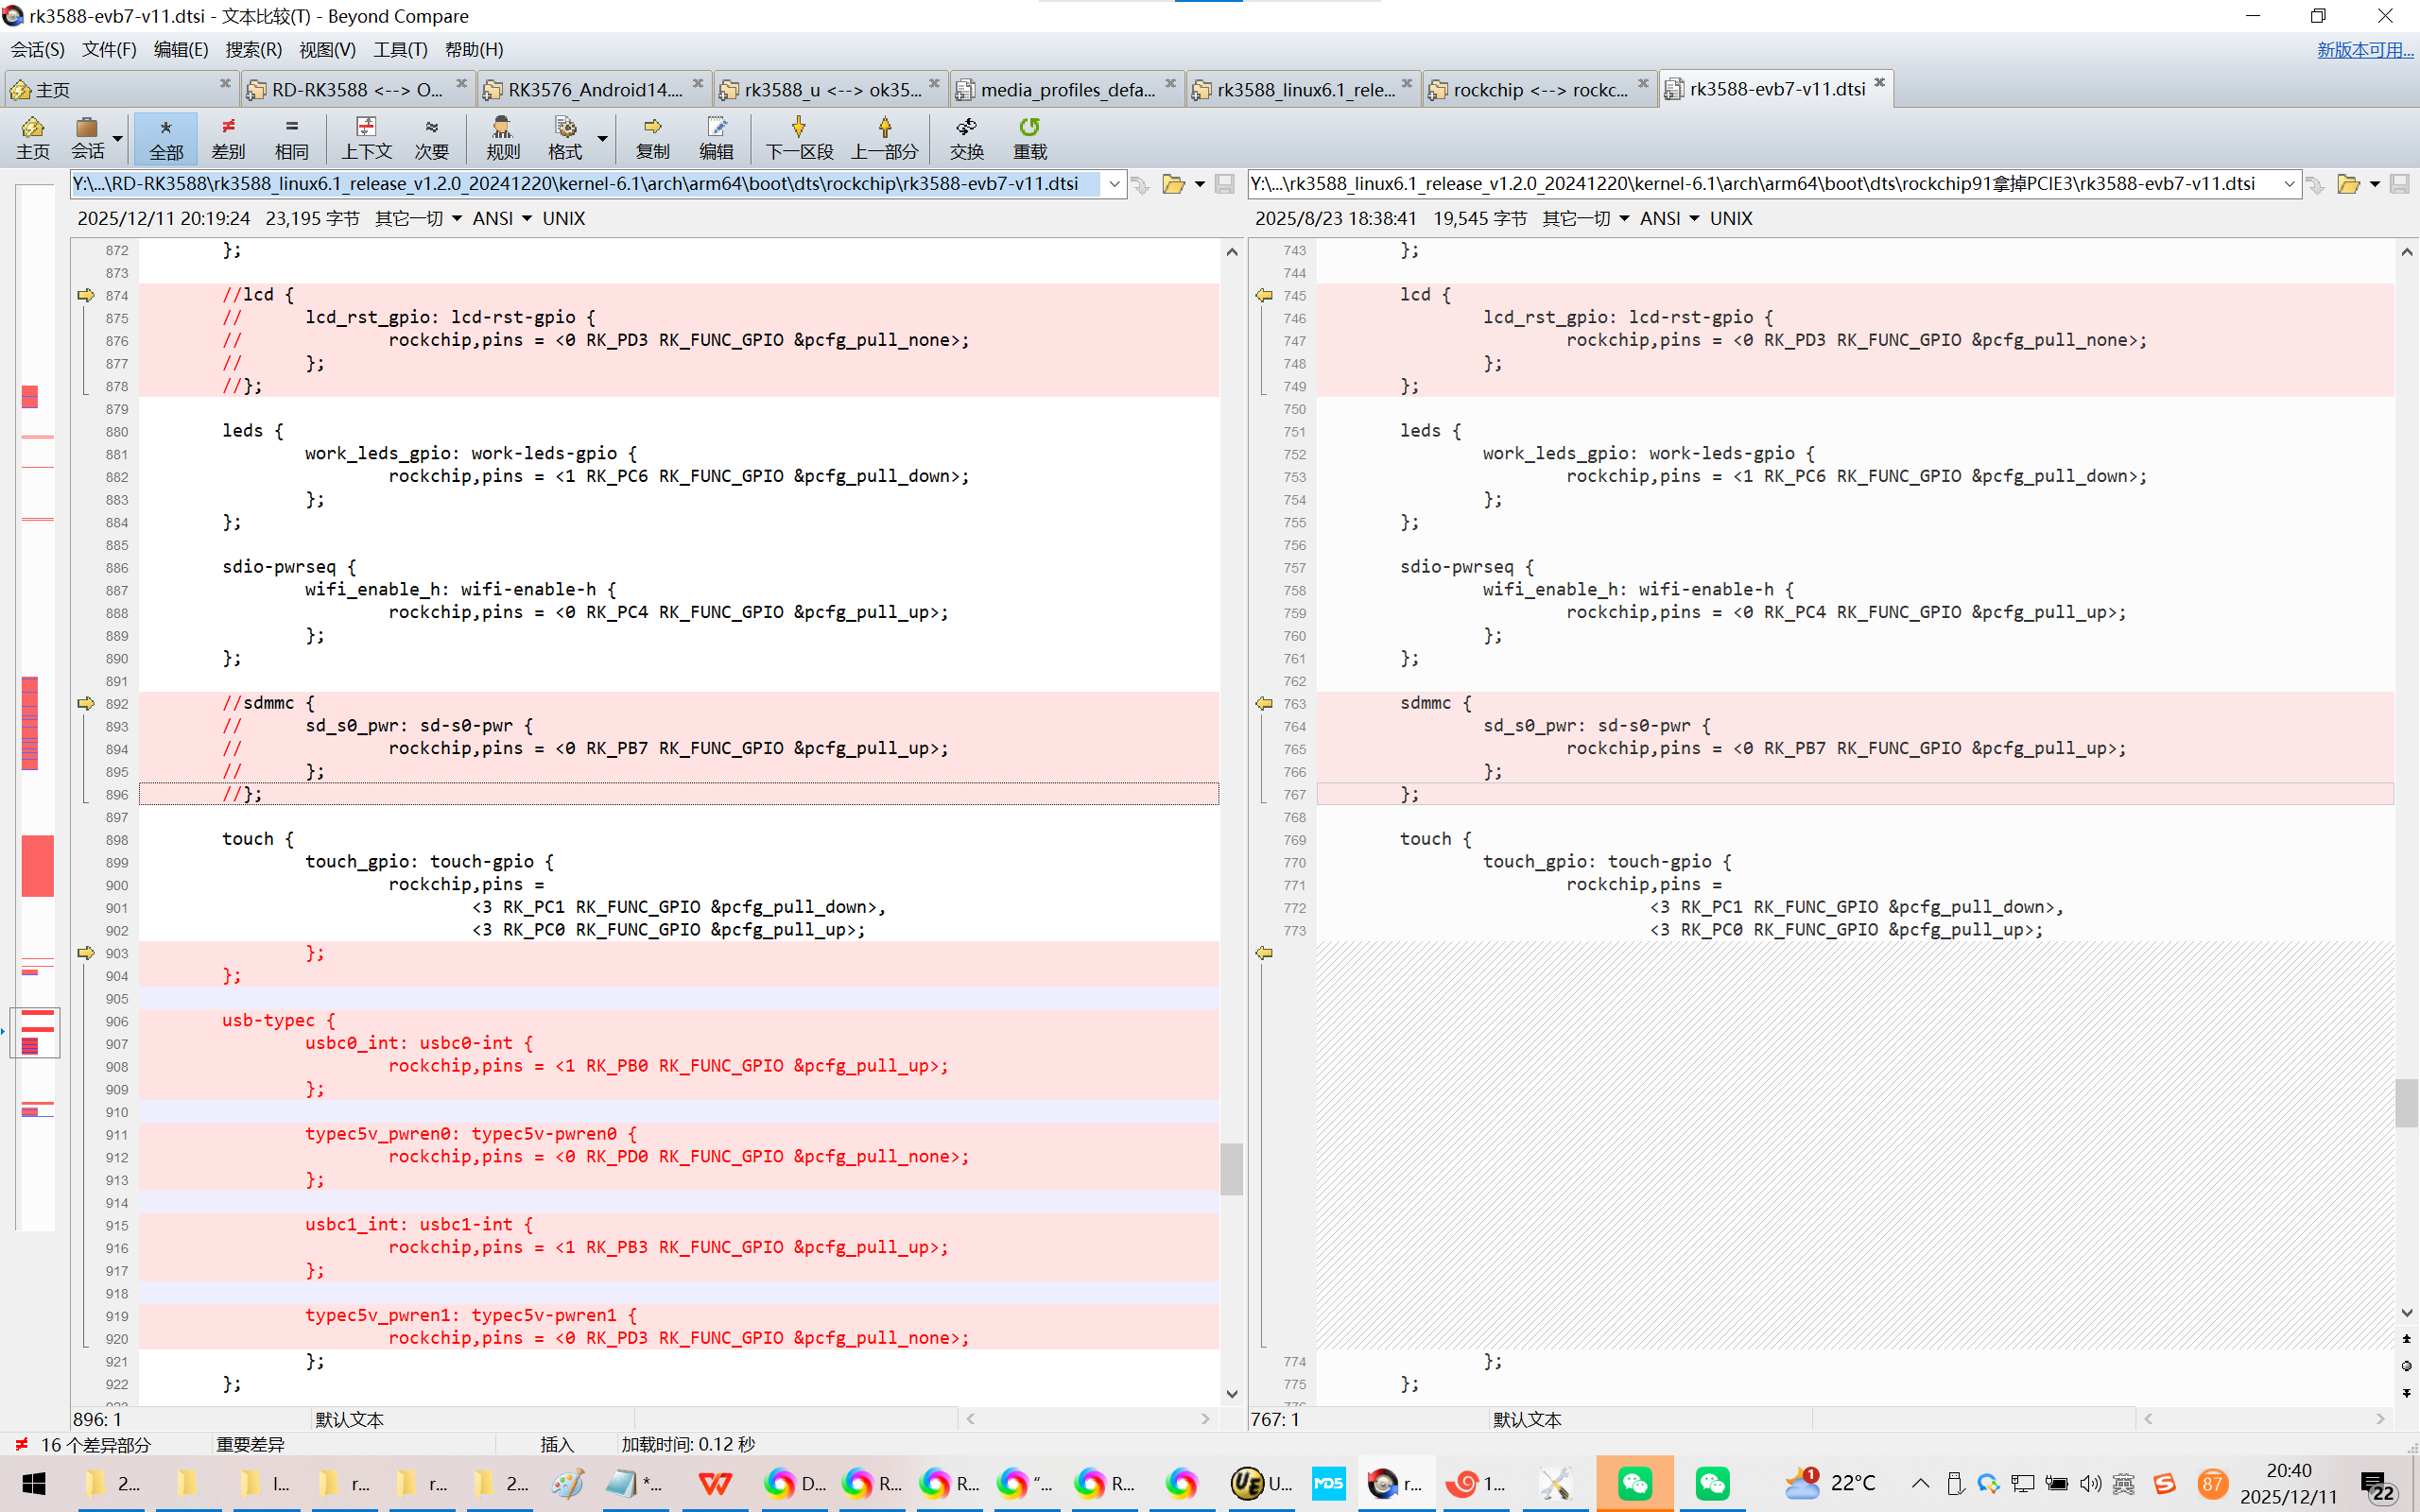
Task: Click the Home (主页) toolbar button
Action: click(32, 137)
